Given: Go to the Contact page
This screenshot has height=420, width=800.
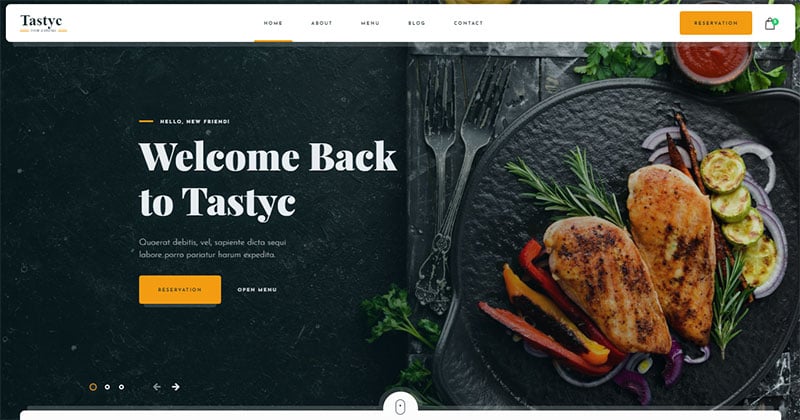Looking at the screenshot, I should [x=468, y=23].
